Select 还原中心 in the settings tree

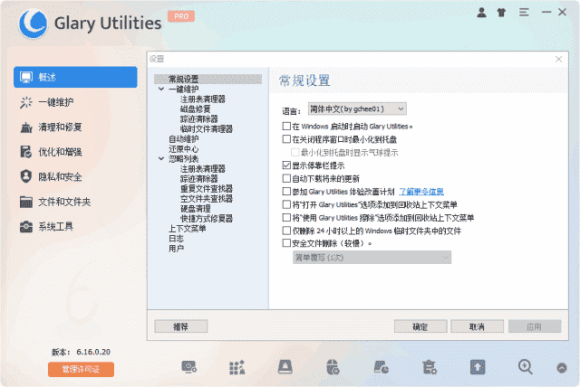[x=183, y=149]
